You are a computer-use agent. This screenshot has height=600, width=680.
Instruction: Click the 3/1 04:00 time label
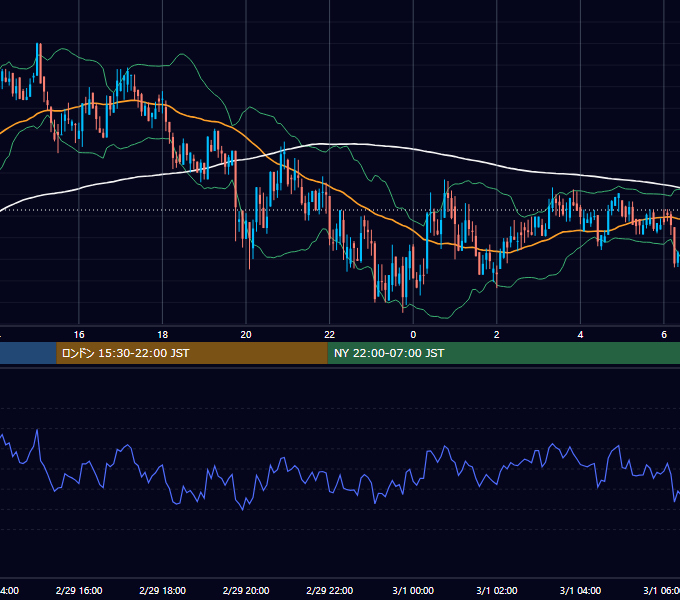580,590
